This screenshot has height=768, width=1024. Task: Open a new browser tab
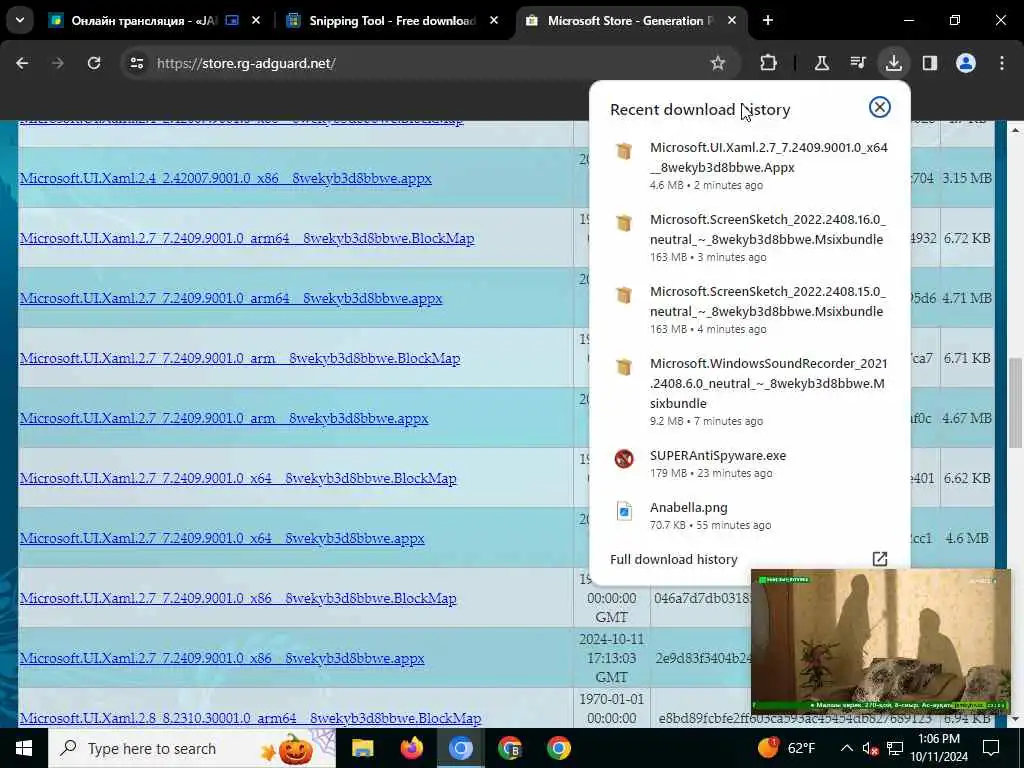pos(768,21)
